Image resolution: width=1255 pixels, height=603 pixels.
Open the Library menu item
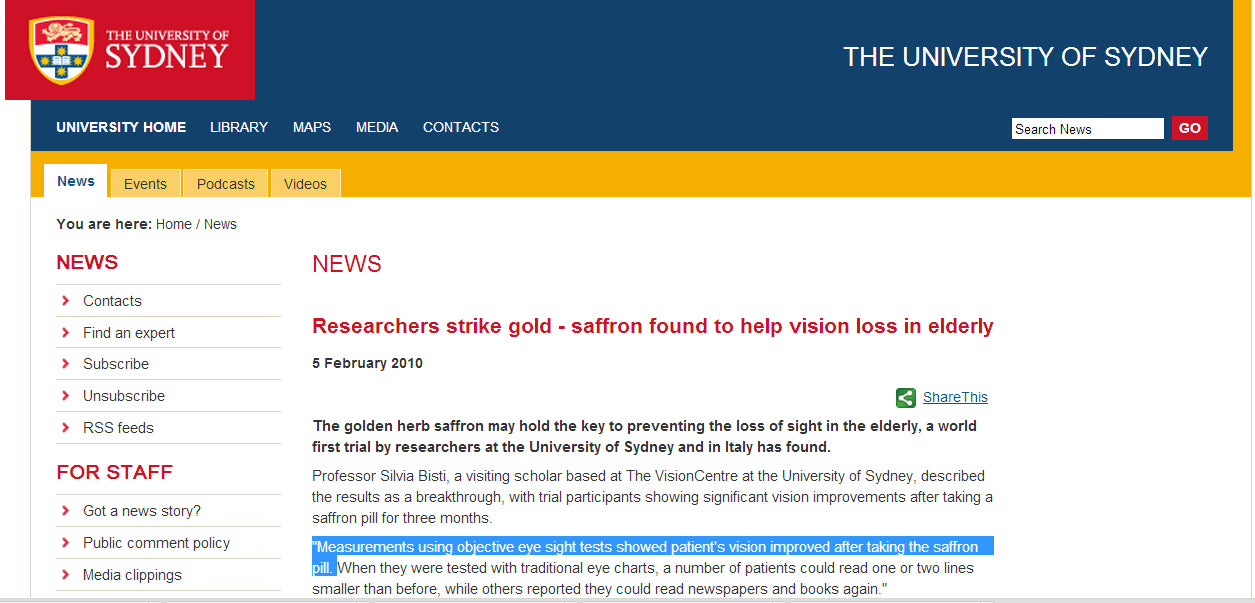238,127
